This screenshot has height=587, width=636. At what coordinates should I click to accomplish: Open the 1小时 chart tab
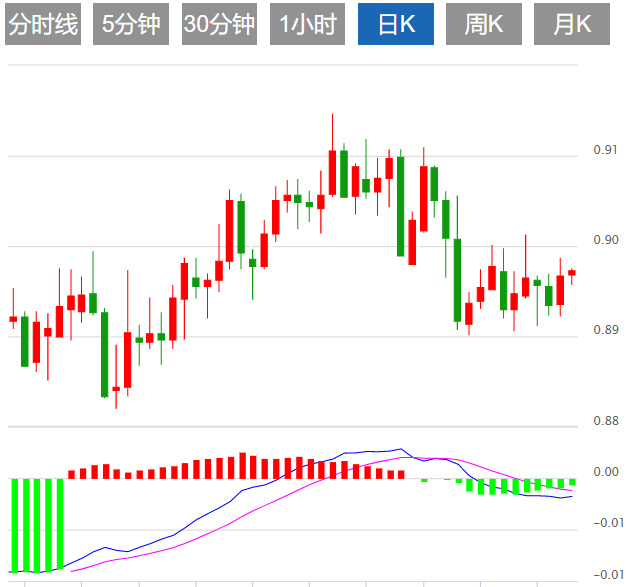tap(307, 24)
